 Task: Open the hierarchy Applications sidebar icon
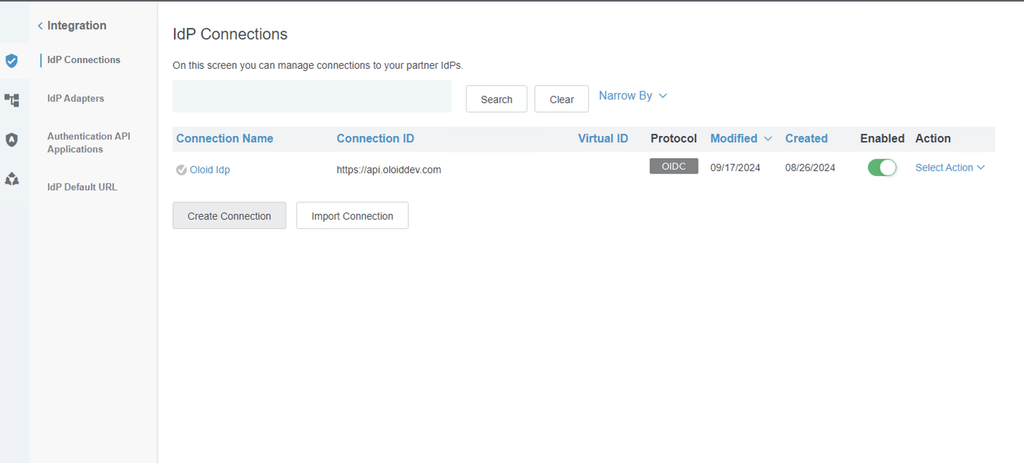tap(11, 100)
